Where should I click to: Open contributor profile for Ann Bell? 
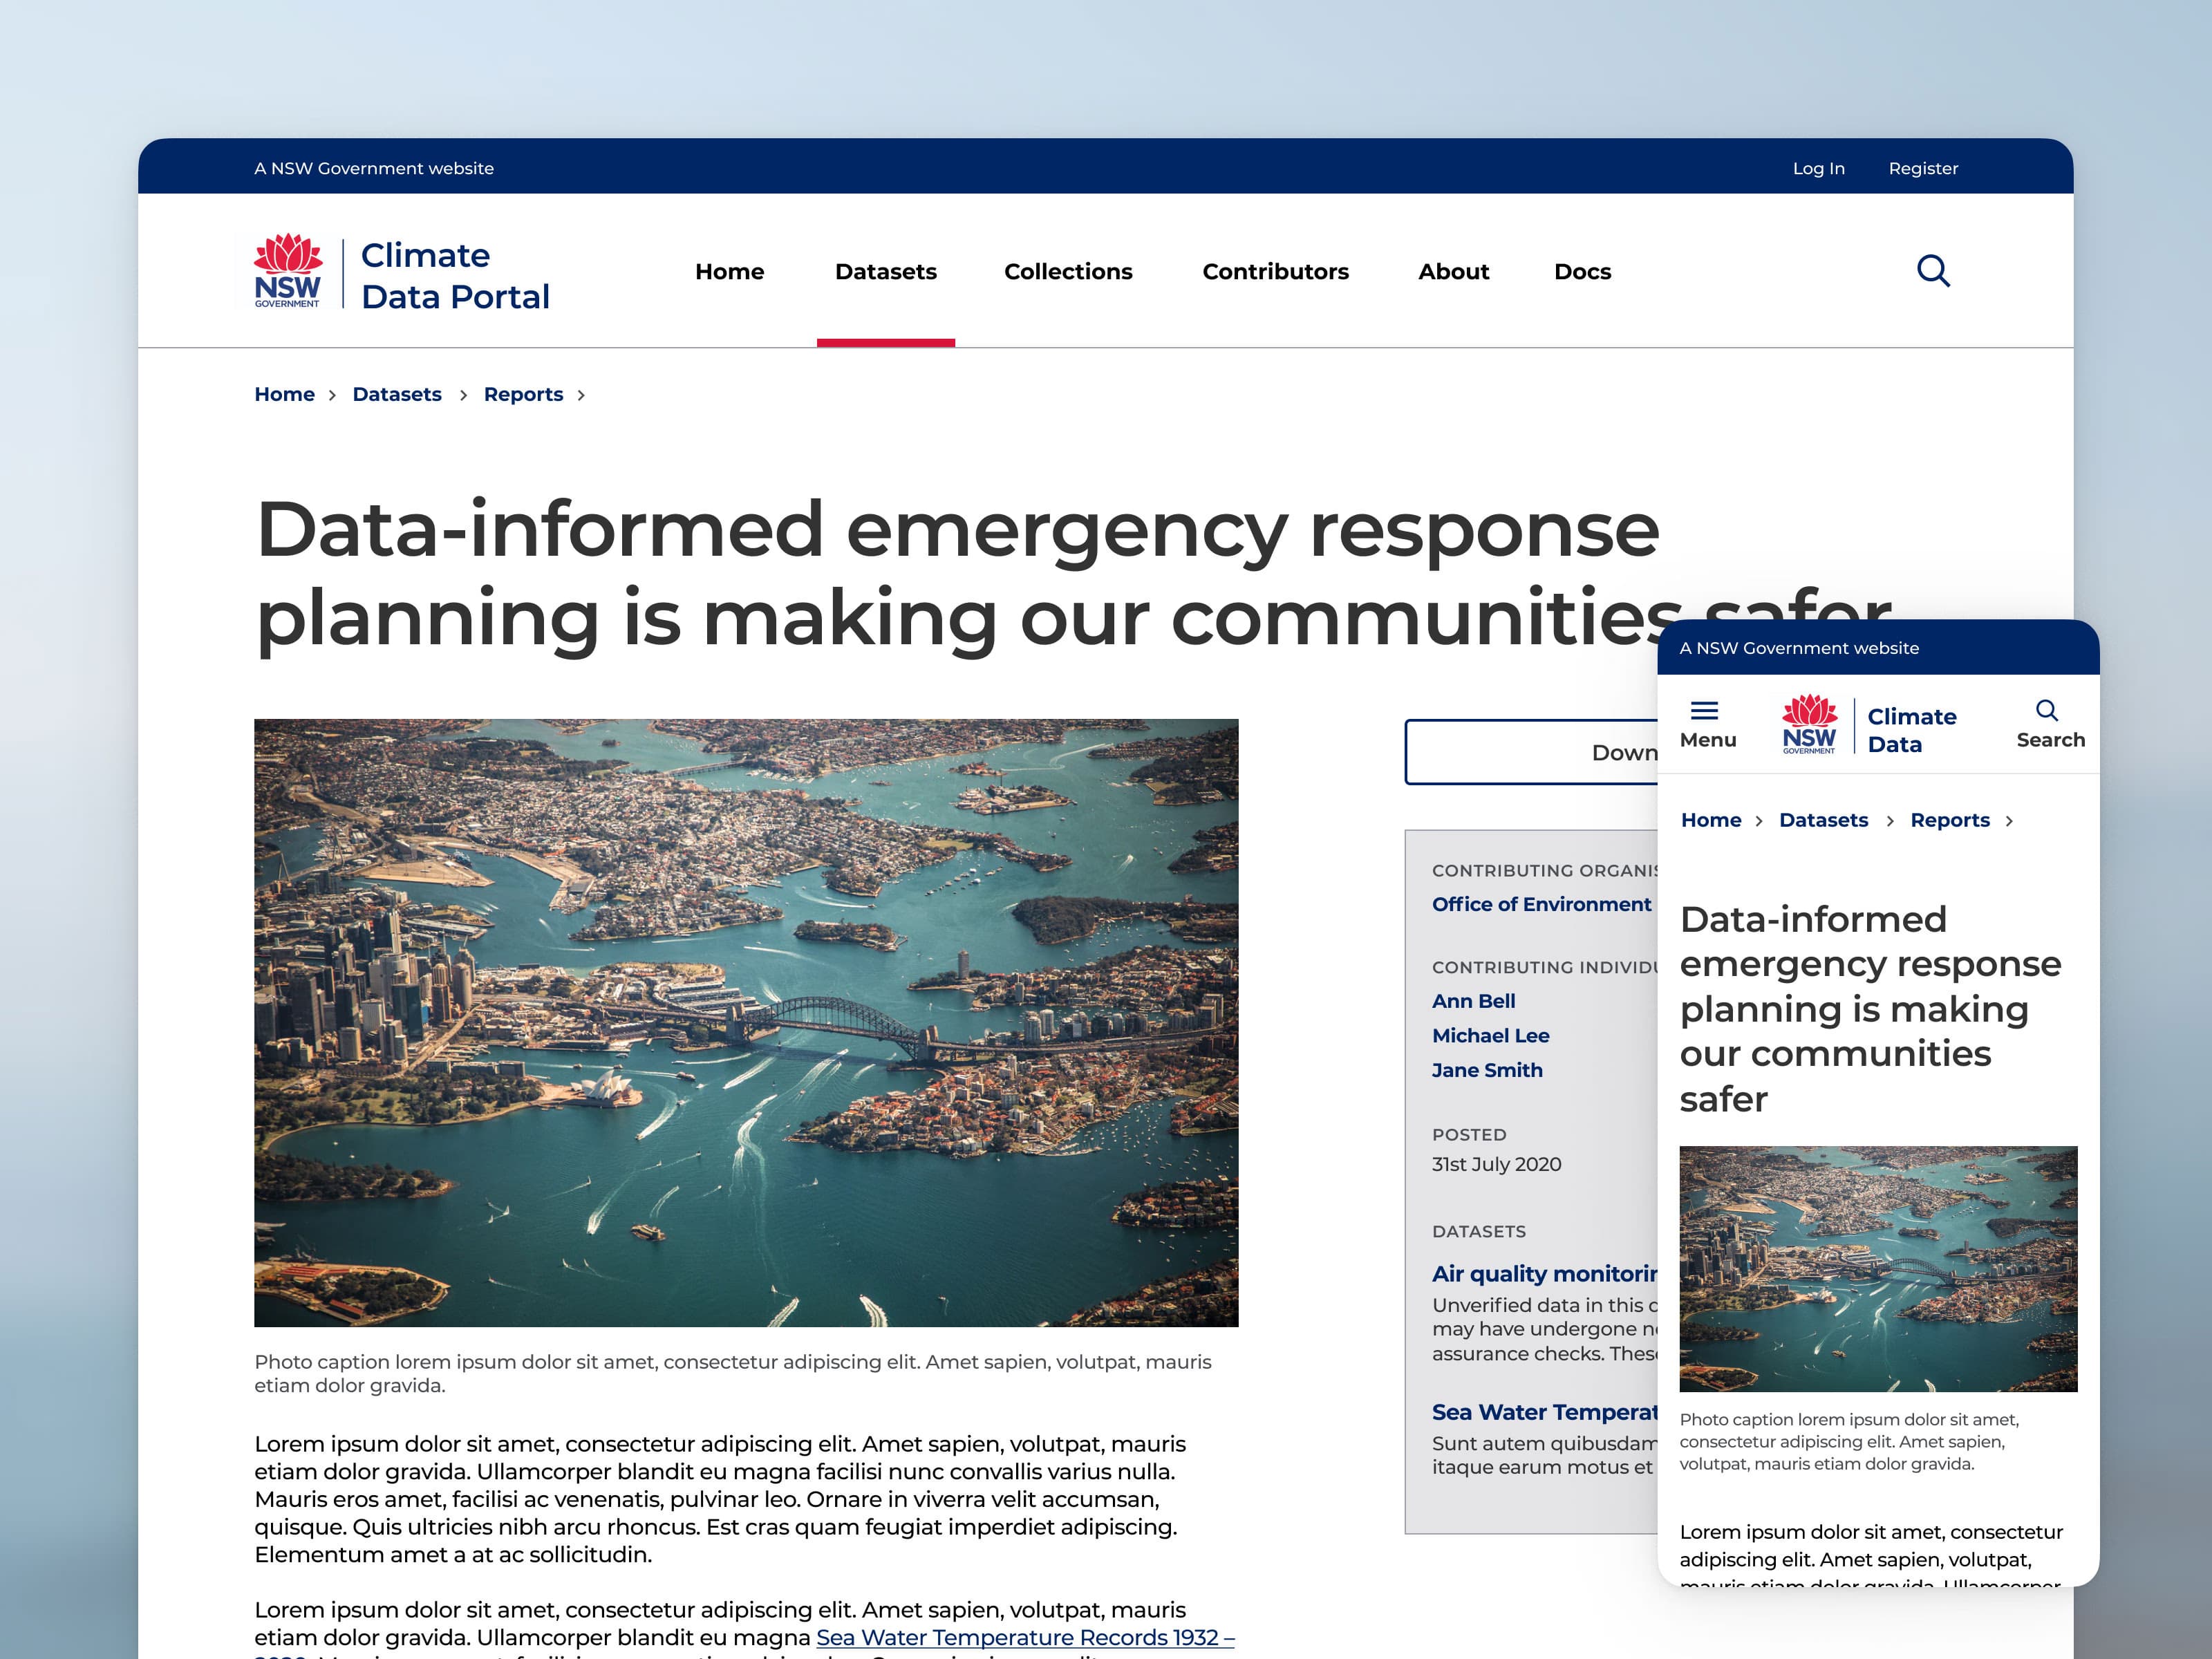pyautogui.click(x=1473, y=1000)
